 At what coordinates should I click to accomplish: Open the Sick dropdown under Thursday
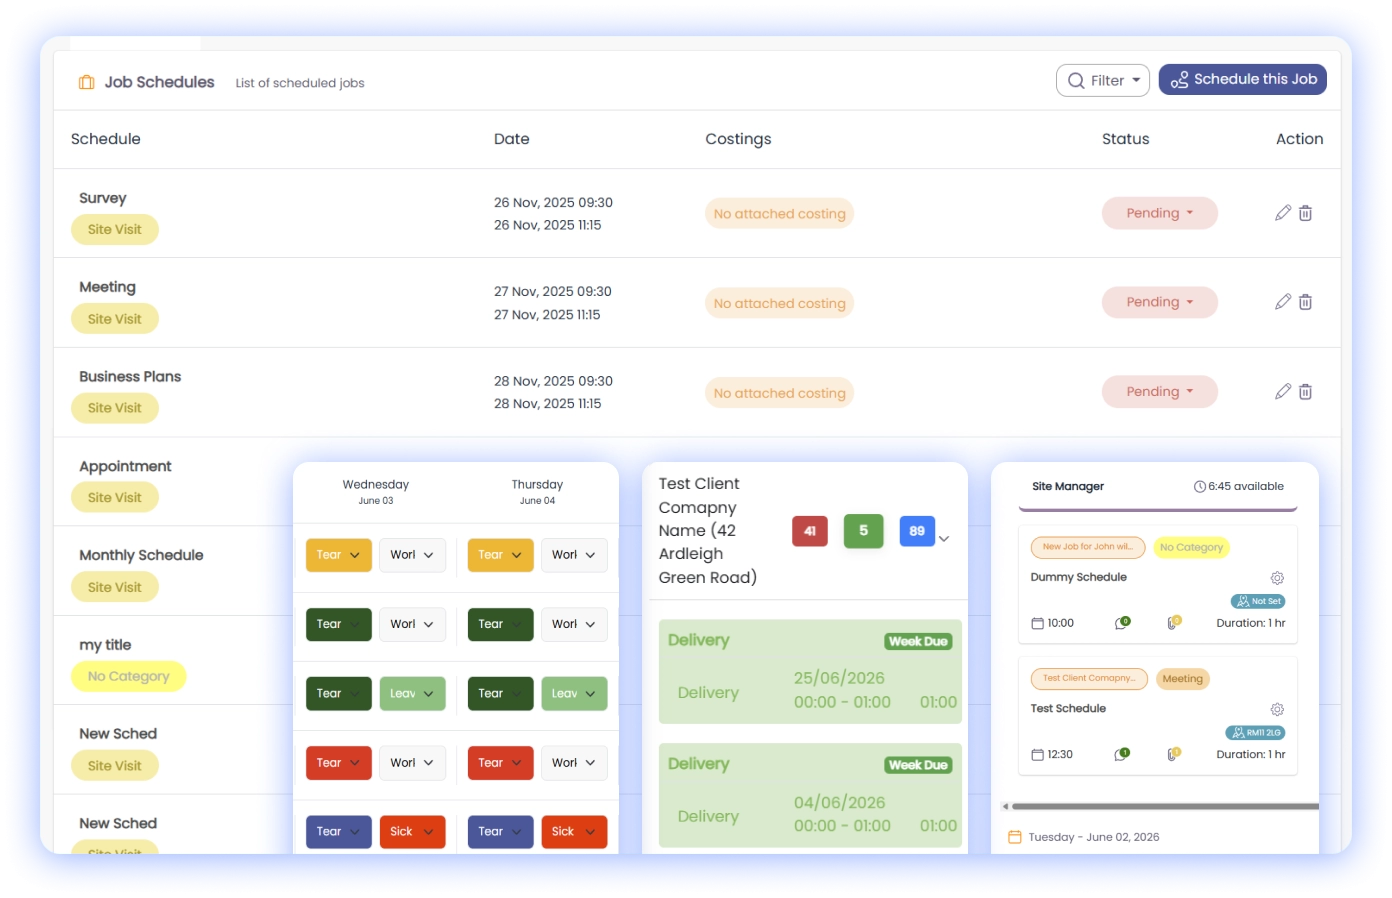pyautogui.click(x=574, y=832)
